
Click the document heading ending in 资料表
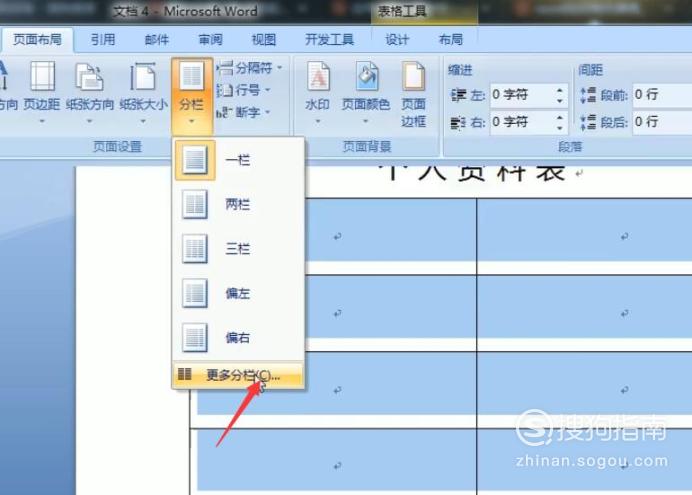[x=472, y=172]
